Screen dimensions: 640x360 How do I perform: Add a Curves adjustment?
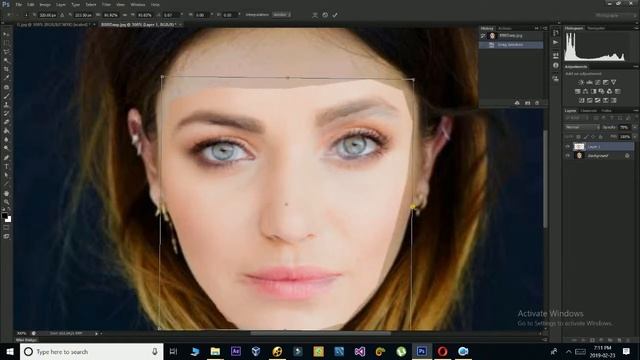(598, 82)
